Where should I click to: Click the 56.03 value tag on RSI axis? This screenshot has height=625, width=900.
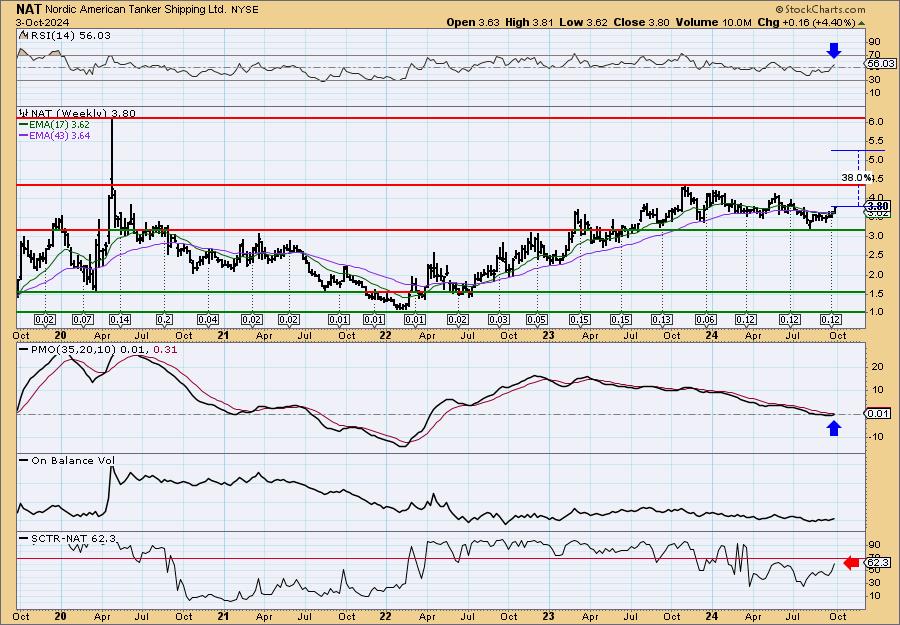click(882, 64)
